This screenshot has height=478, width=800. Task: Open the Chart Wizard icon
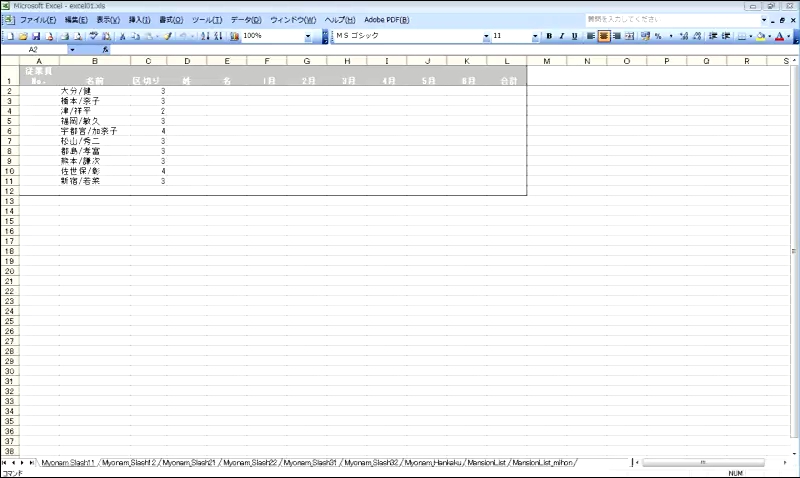click(234, 36)
